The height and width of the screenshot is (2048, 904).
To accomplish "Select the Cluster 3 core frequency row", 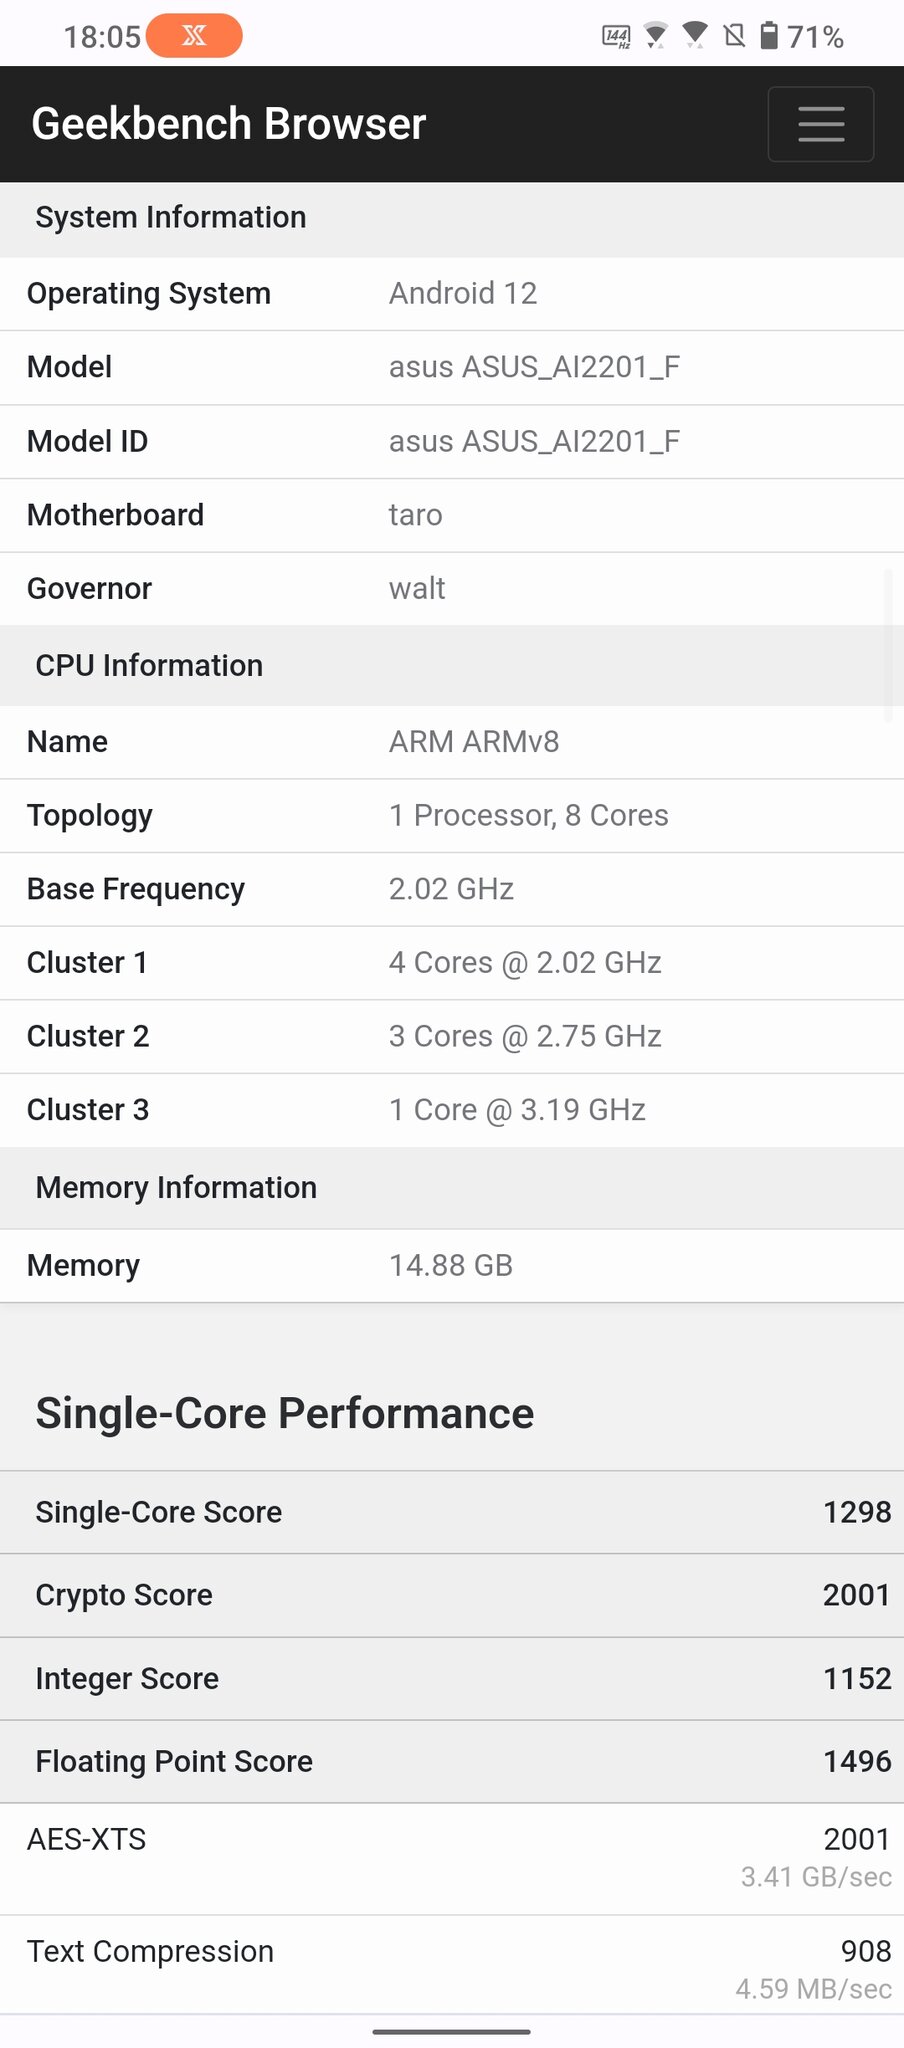I will click(452, 1110).
